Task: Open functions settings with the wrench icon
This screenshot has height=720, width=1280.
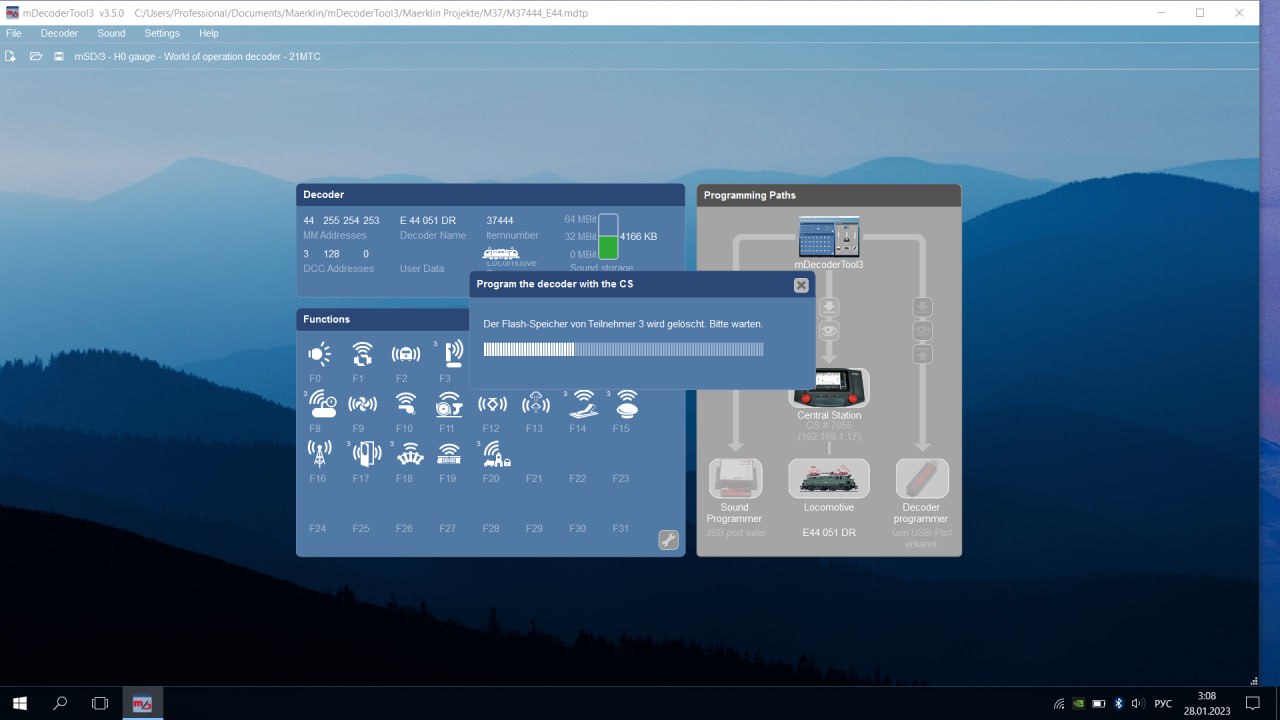Action: pyautogui.click(x=668, y=540)
